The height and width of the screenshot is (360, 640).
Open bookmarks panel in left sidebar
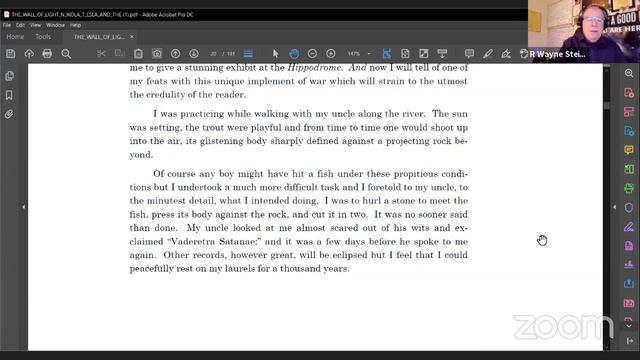[9, 95]
